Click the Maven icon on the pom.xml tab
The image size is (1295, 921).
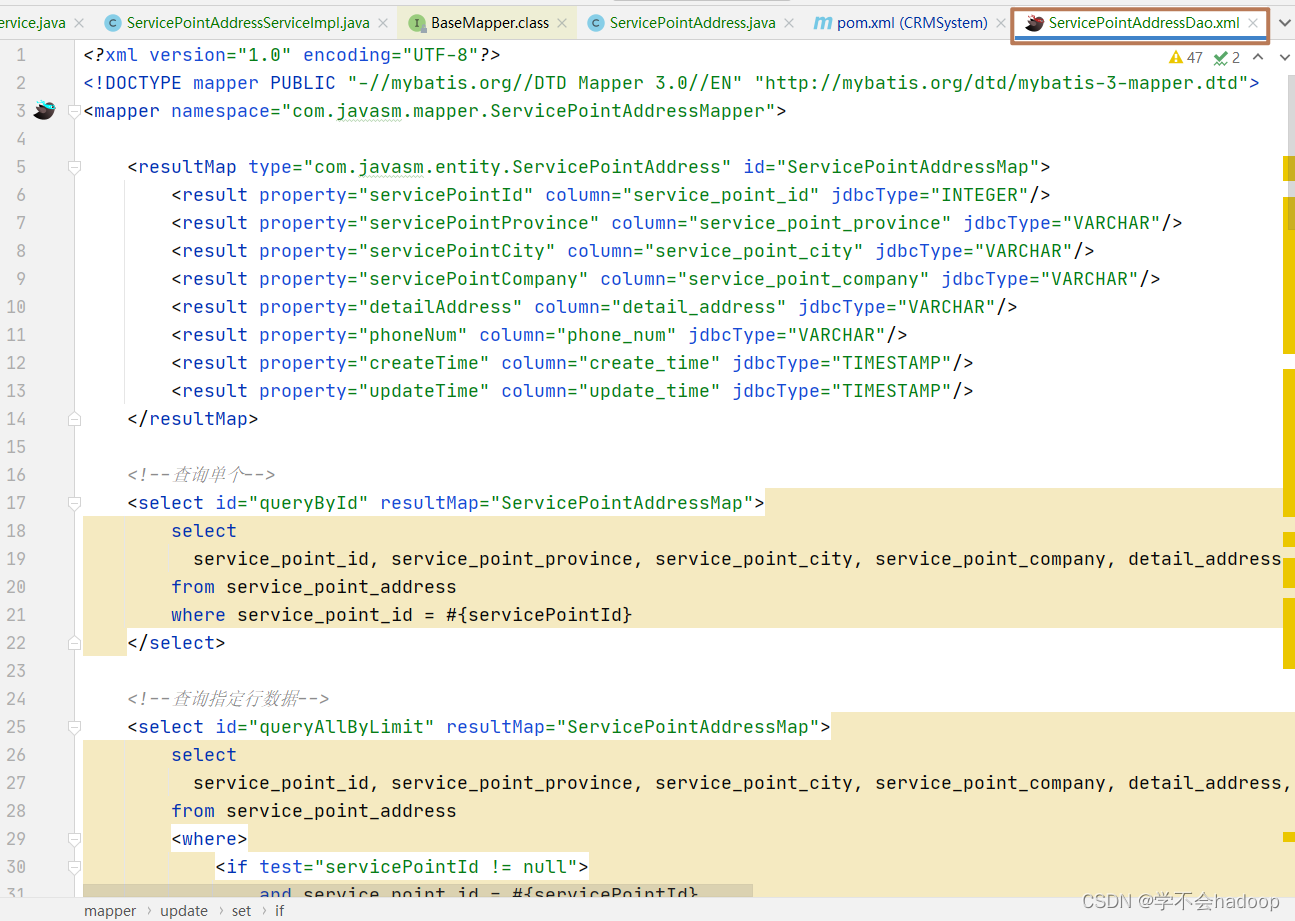click(x=823, y=21)
